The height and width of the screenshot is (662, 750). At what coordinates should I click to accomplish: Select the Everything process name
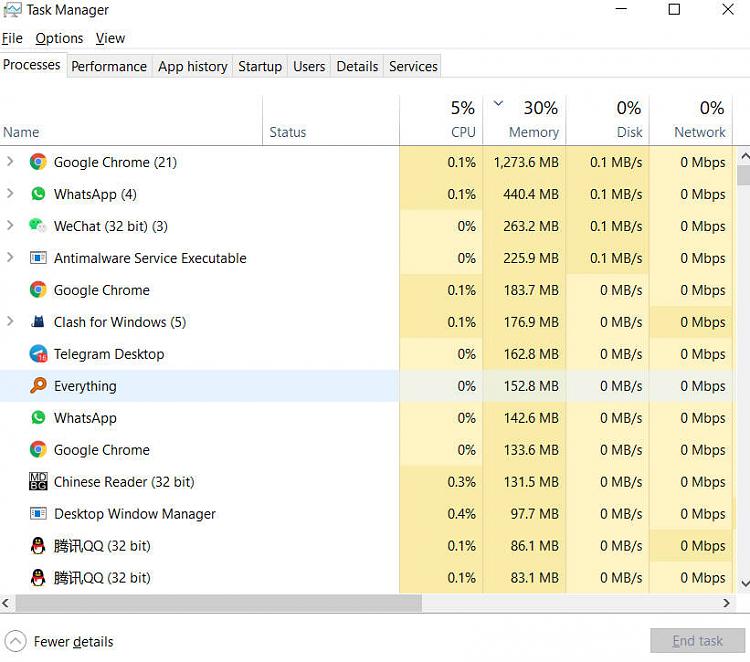pyautogui.click(x=85, y=386)
